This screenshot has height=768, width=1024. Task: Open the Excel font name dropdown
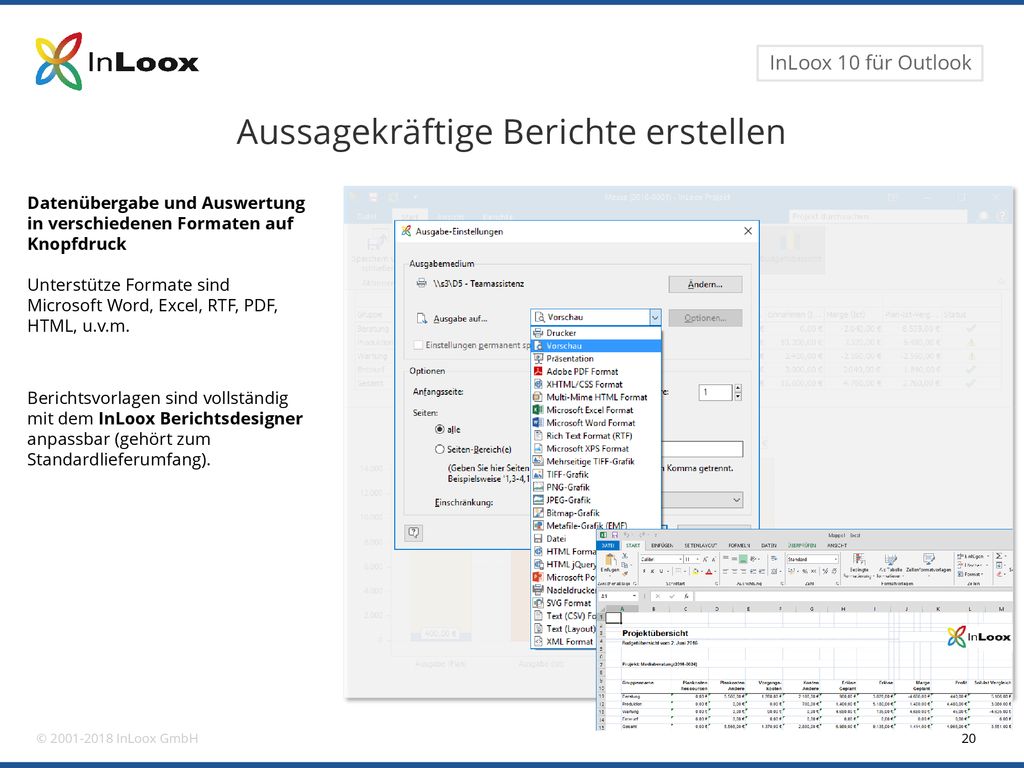coord(680,560)
